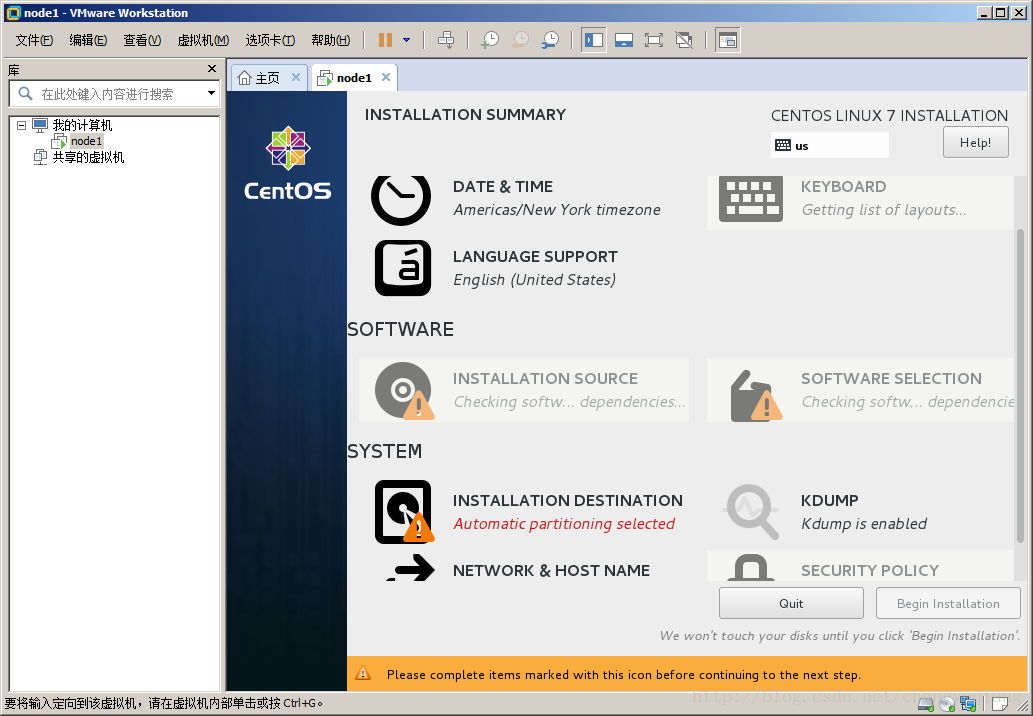Take a snapshot of this virtual machine
The image size is (1033, 716).
(489, 40)
